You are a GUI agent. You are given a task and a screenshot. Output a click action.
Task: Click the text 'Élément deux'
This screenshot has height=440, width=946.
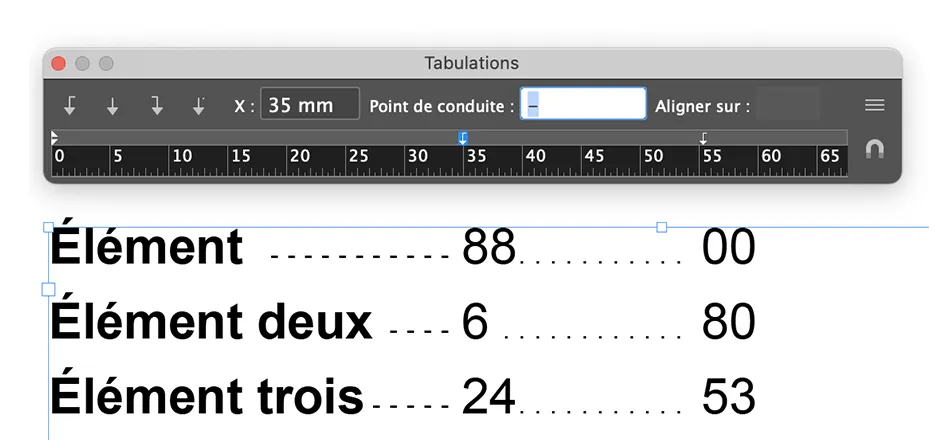(x=211, y=322)
